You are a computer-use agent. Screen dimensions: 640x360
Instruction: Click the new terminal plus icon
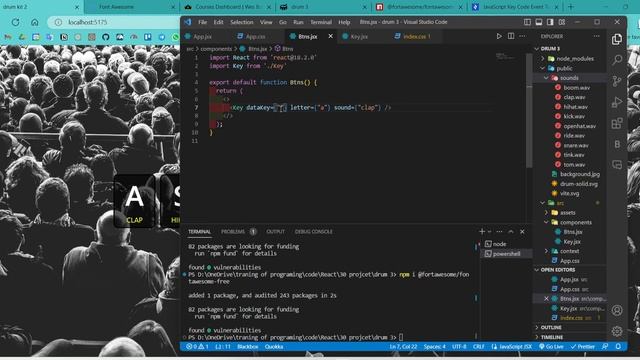(482, 231)
